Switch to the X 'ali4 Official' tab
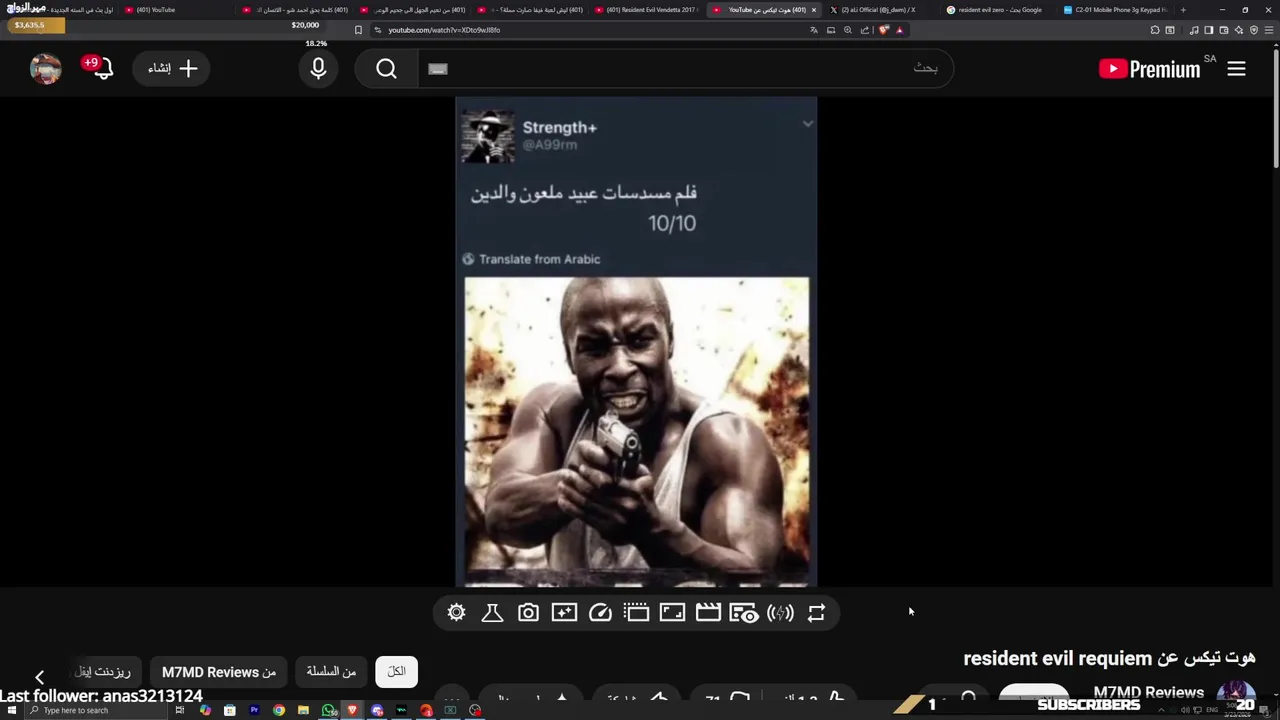Viewport: 1280px width, 720px height. tap(878, 10)
